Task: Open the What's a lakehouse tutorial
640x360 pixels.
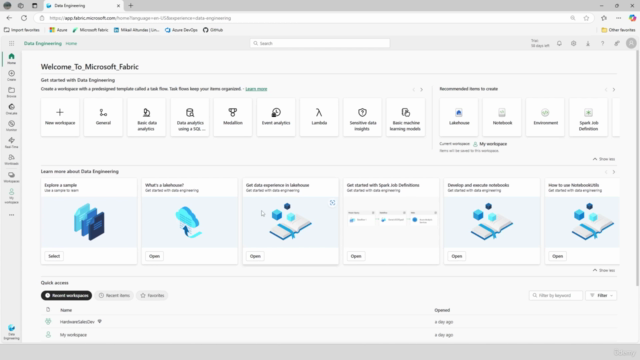Action: (154, 256)
